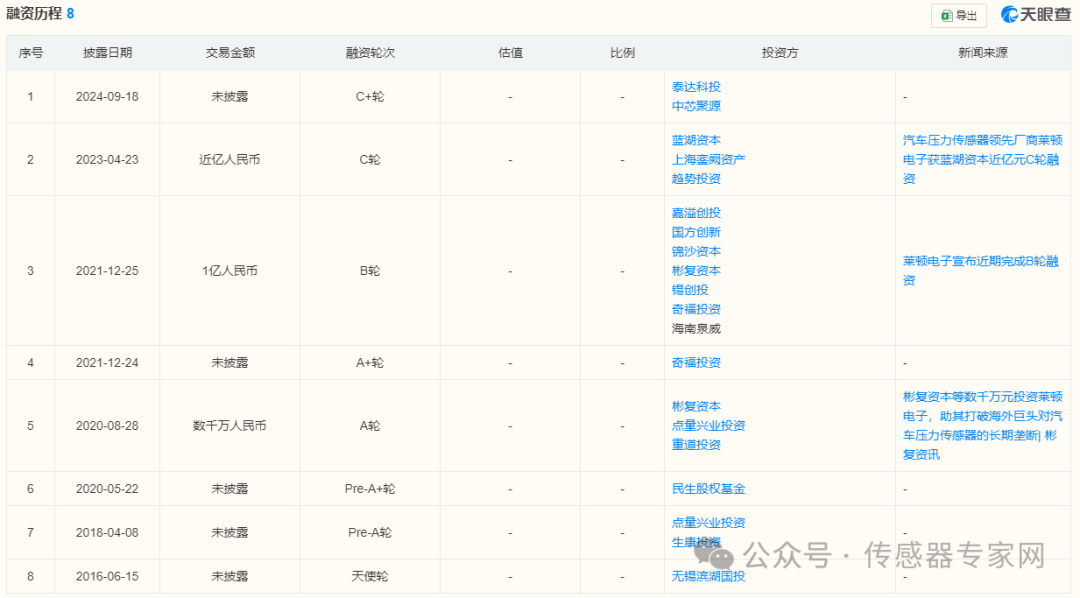Click the count 8 beside 融资历程
The height and width of the screenshot is (598, 1080).
tap(70, 14)
